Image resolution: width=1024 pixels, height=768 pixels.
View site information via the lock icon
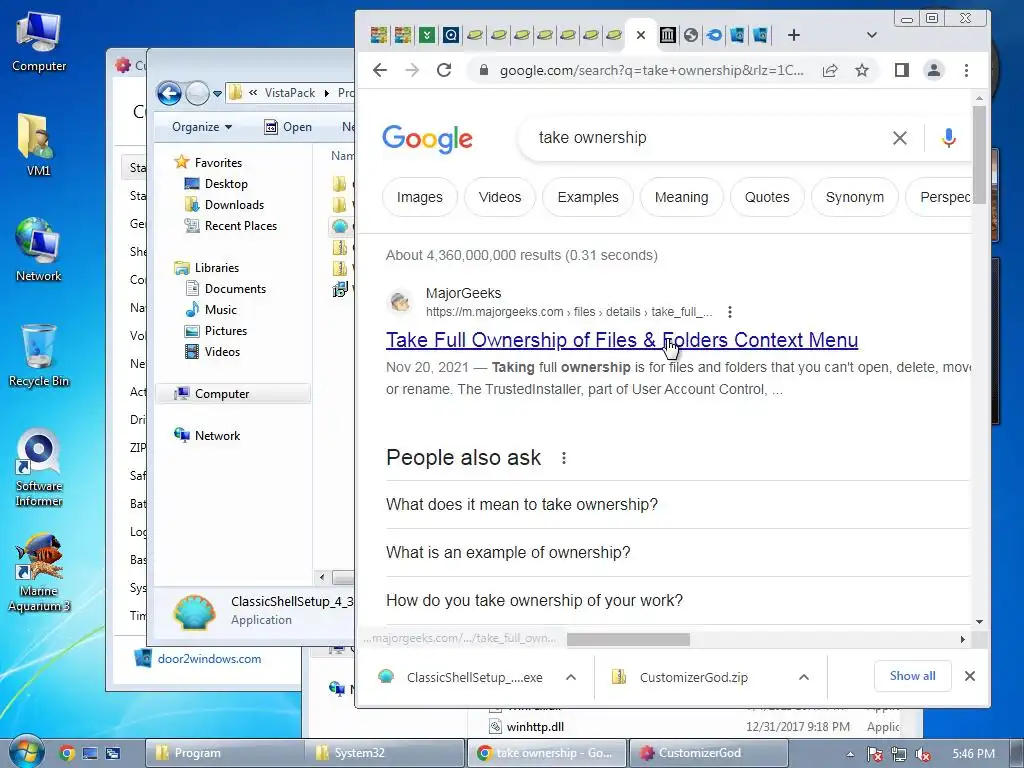(483, 71)
